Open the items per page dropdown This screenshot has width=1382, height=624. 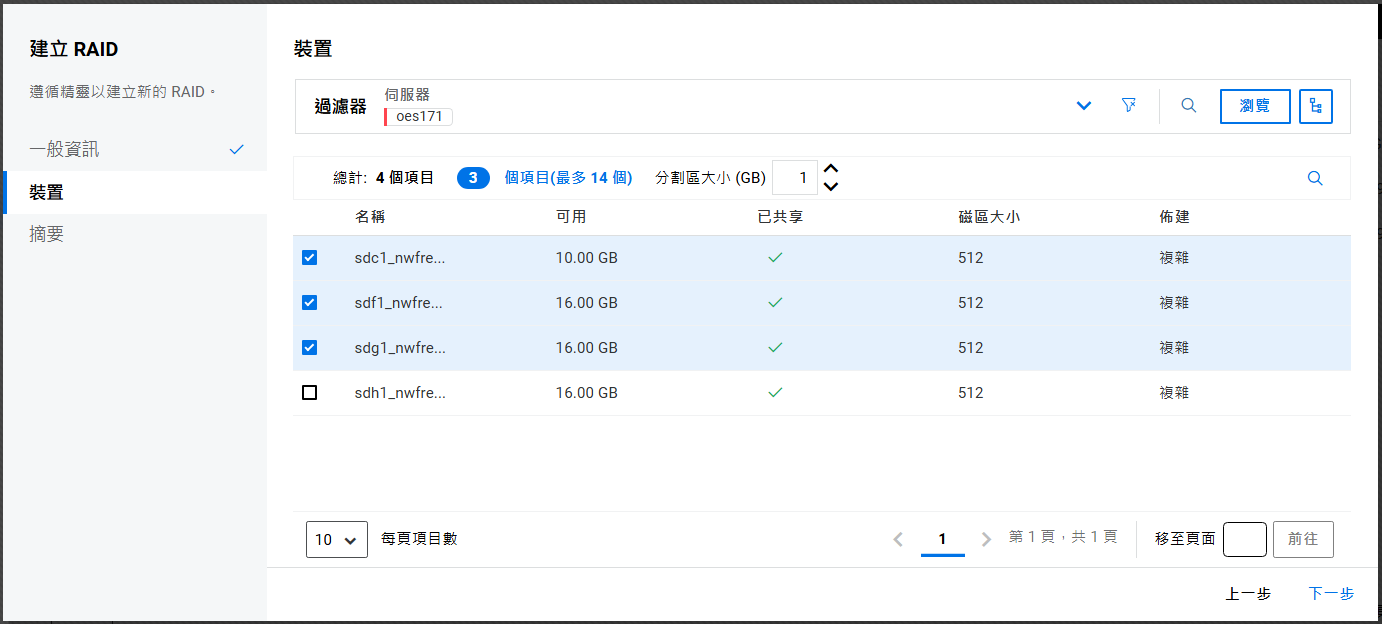point(337,539)
